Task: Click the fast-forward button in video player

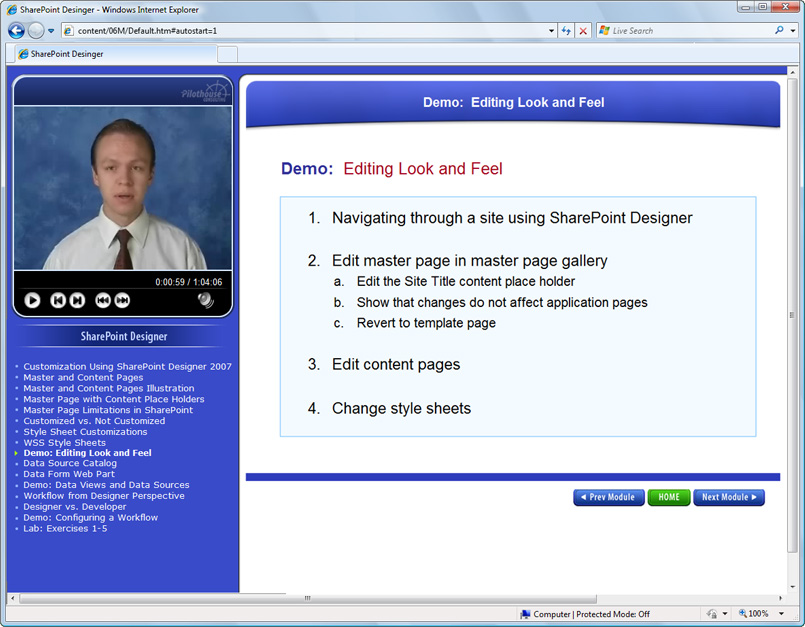Action: pyautogui.click(x=122, y=300)
